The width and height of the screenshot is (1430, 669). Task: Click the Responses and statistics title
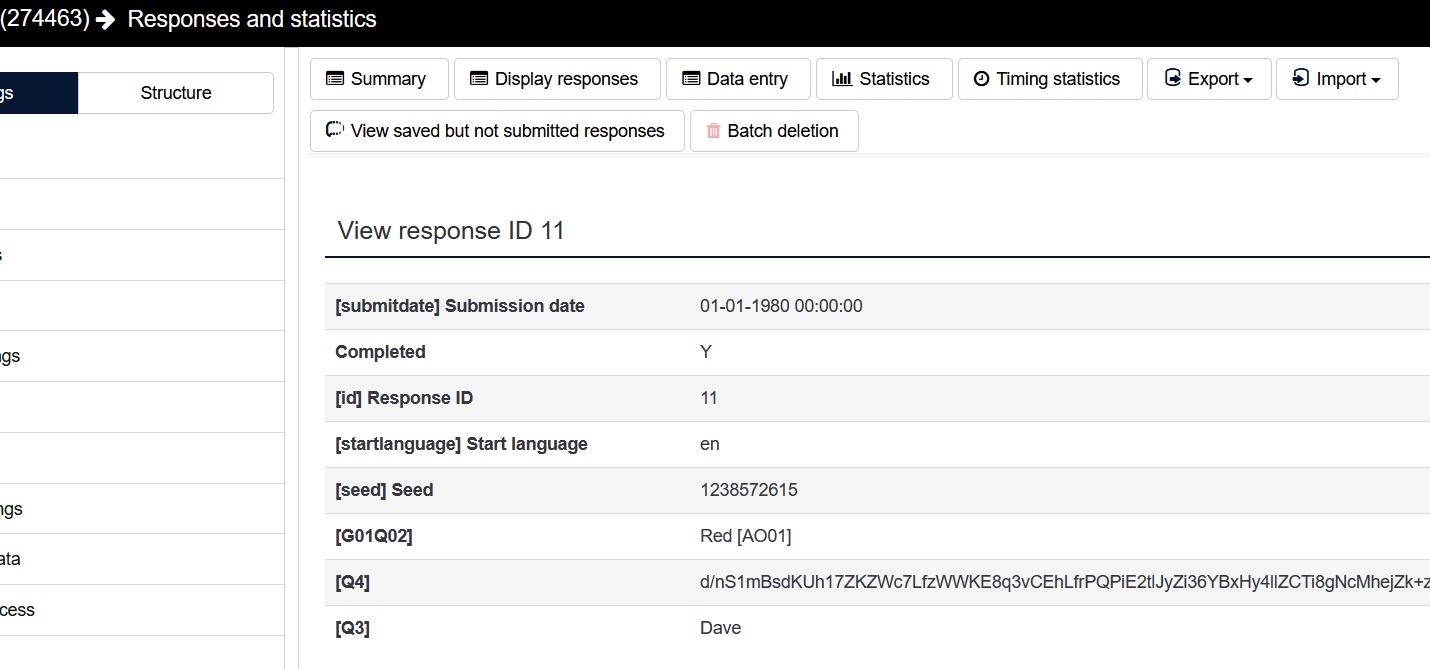click(252, 19)
